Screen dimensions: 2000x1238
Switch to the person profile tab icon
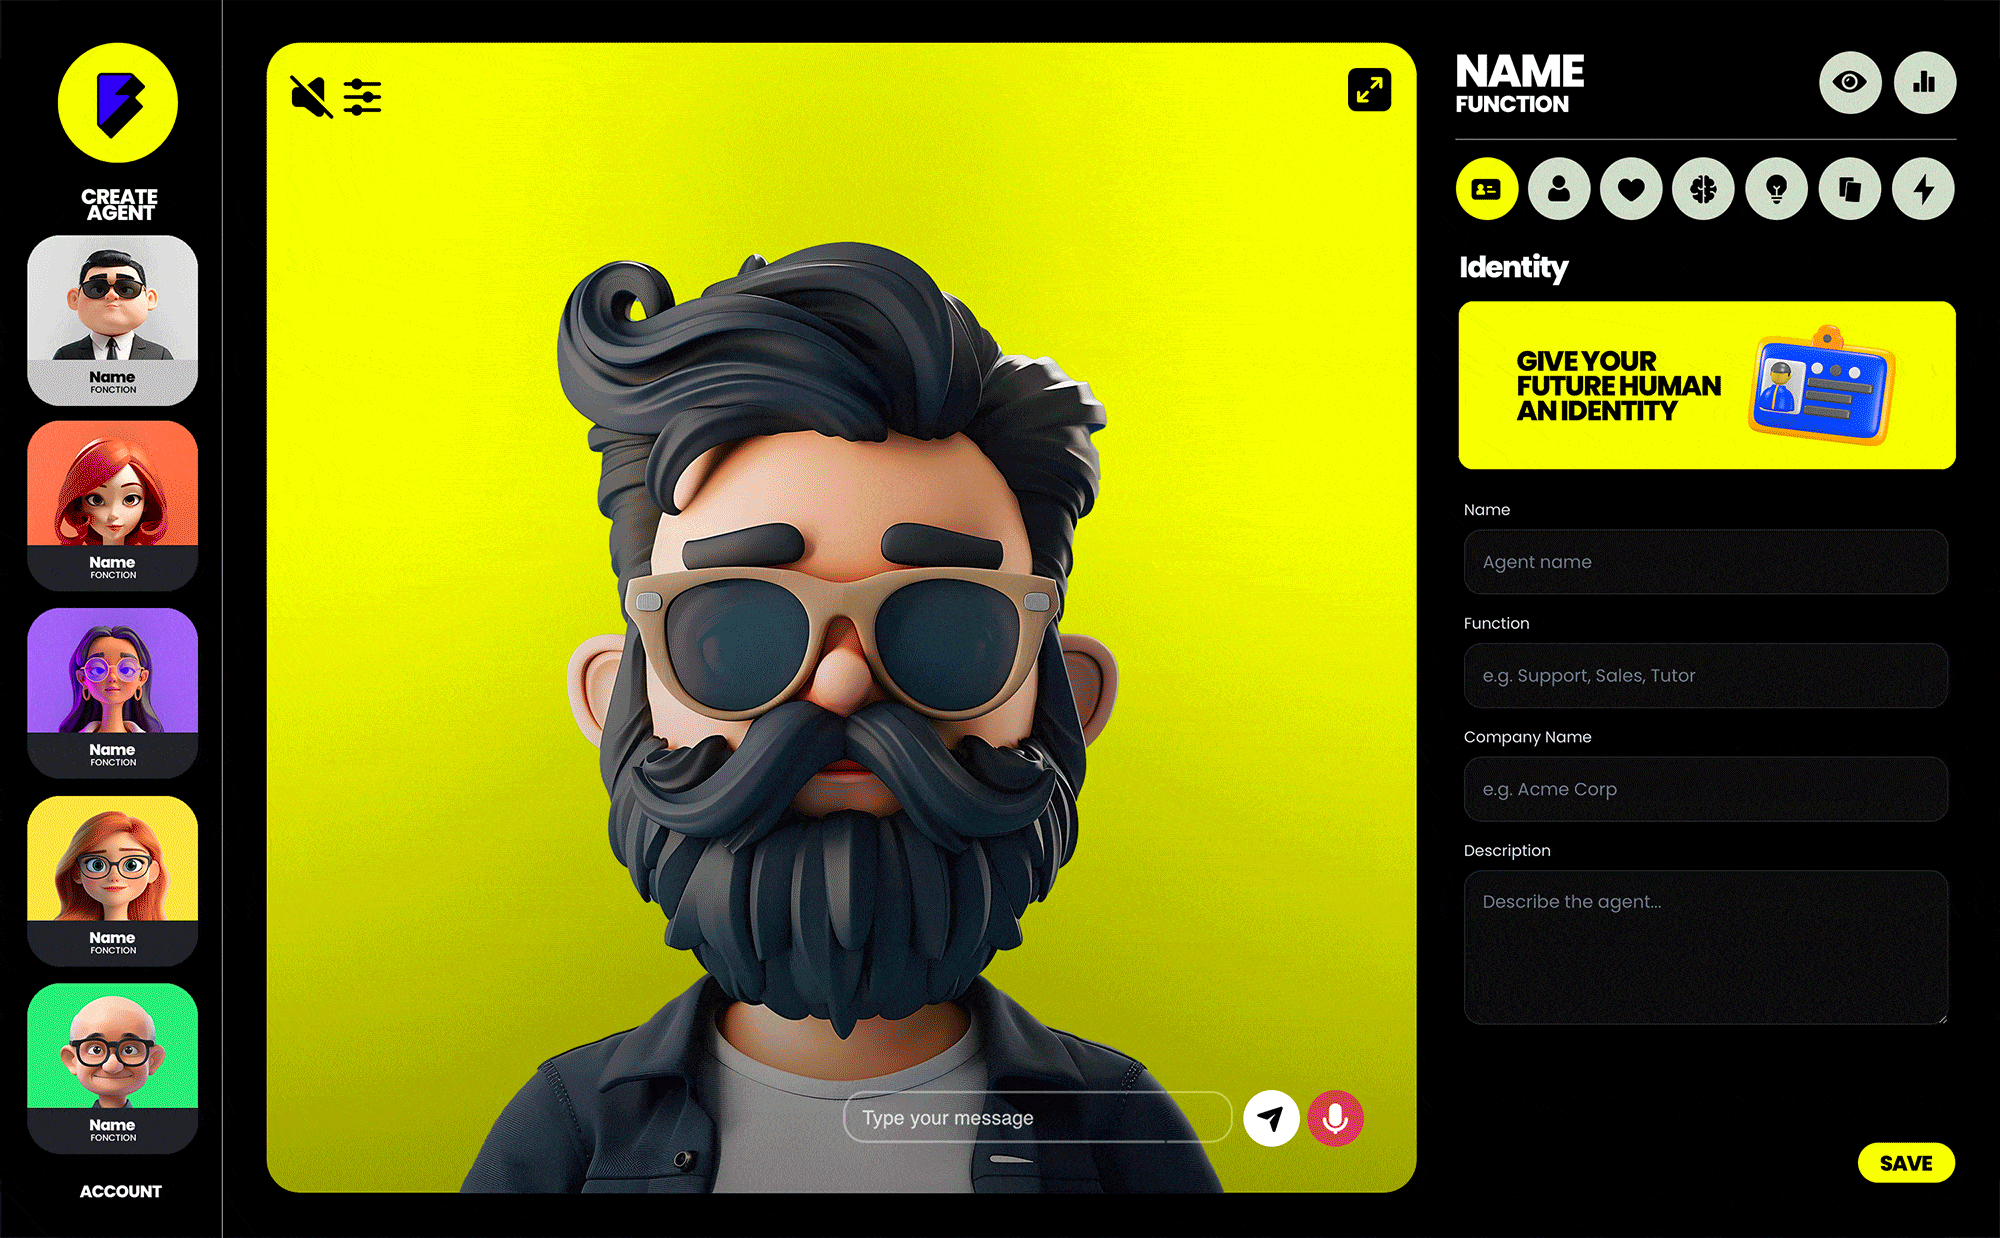tap(1559, 189)
